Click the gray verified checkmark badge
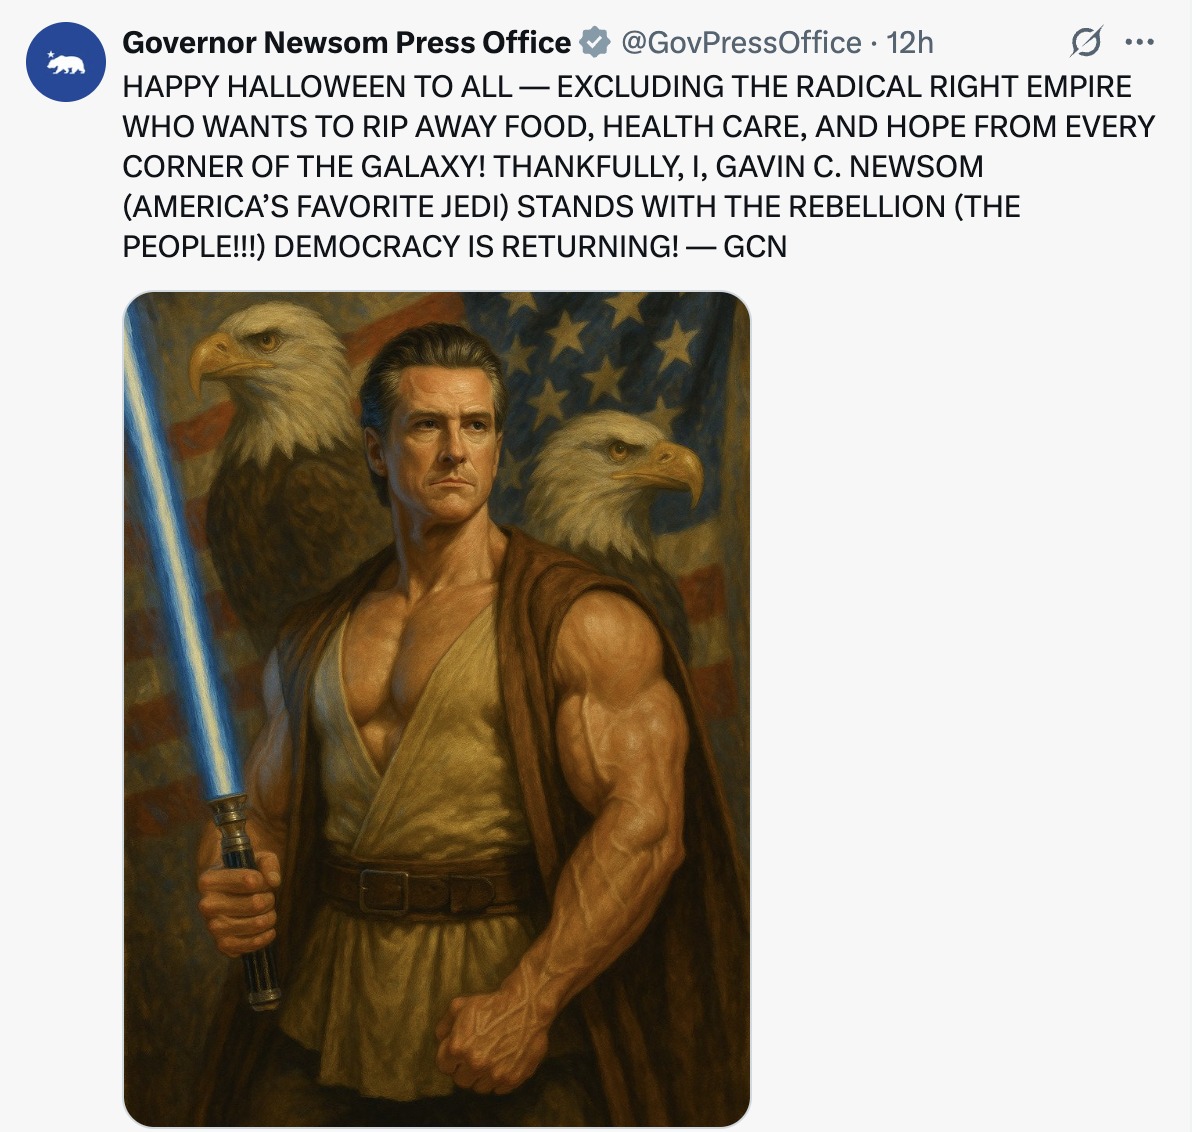The image size is (1196, 1132). pos(595,42)
